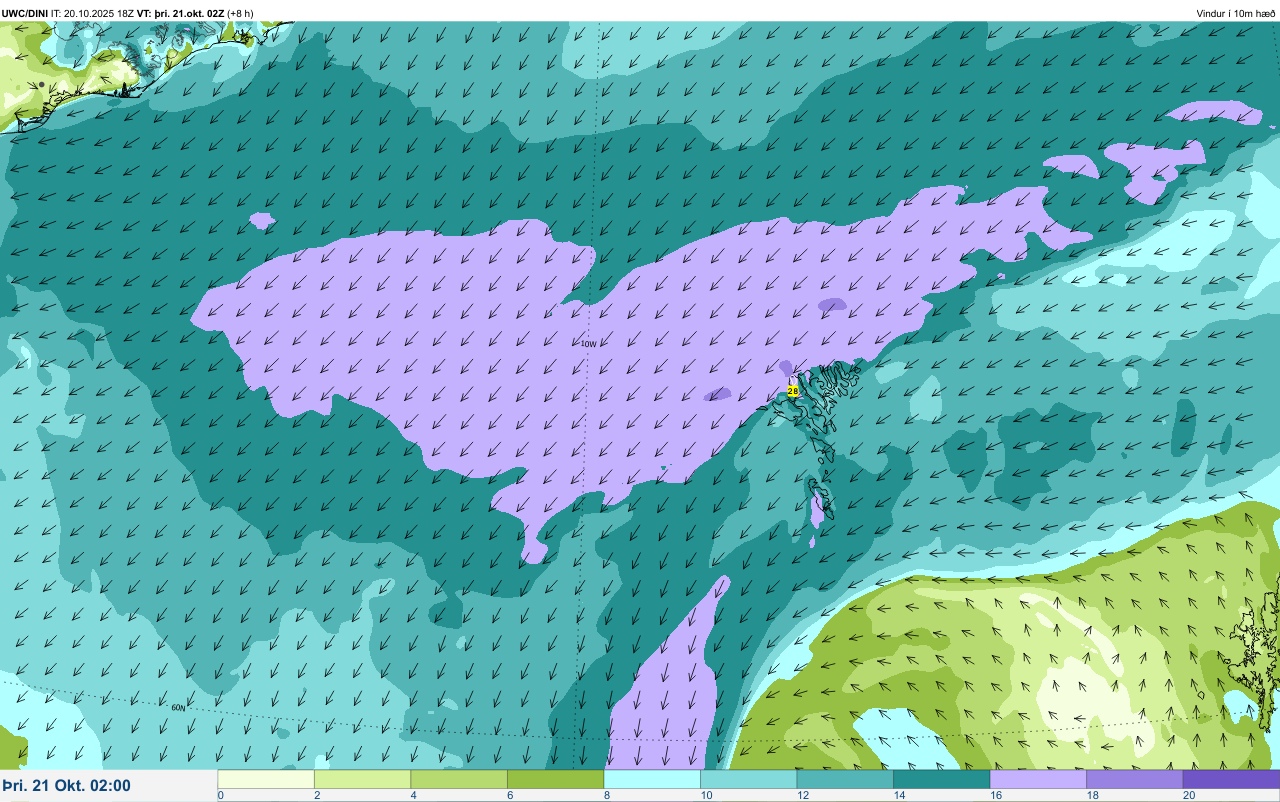Click the 'Þri. 21 Okt. 02:00' date label
The width and height of the screenshot is (1280, 802).
pyautogui.click(x=67, y=786)
